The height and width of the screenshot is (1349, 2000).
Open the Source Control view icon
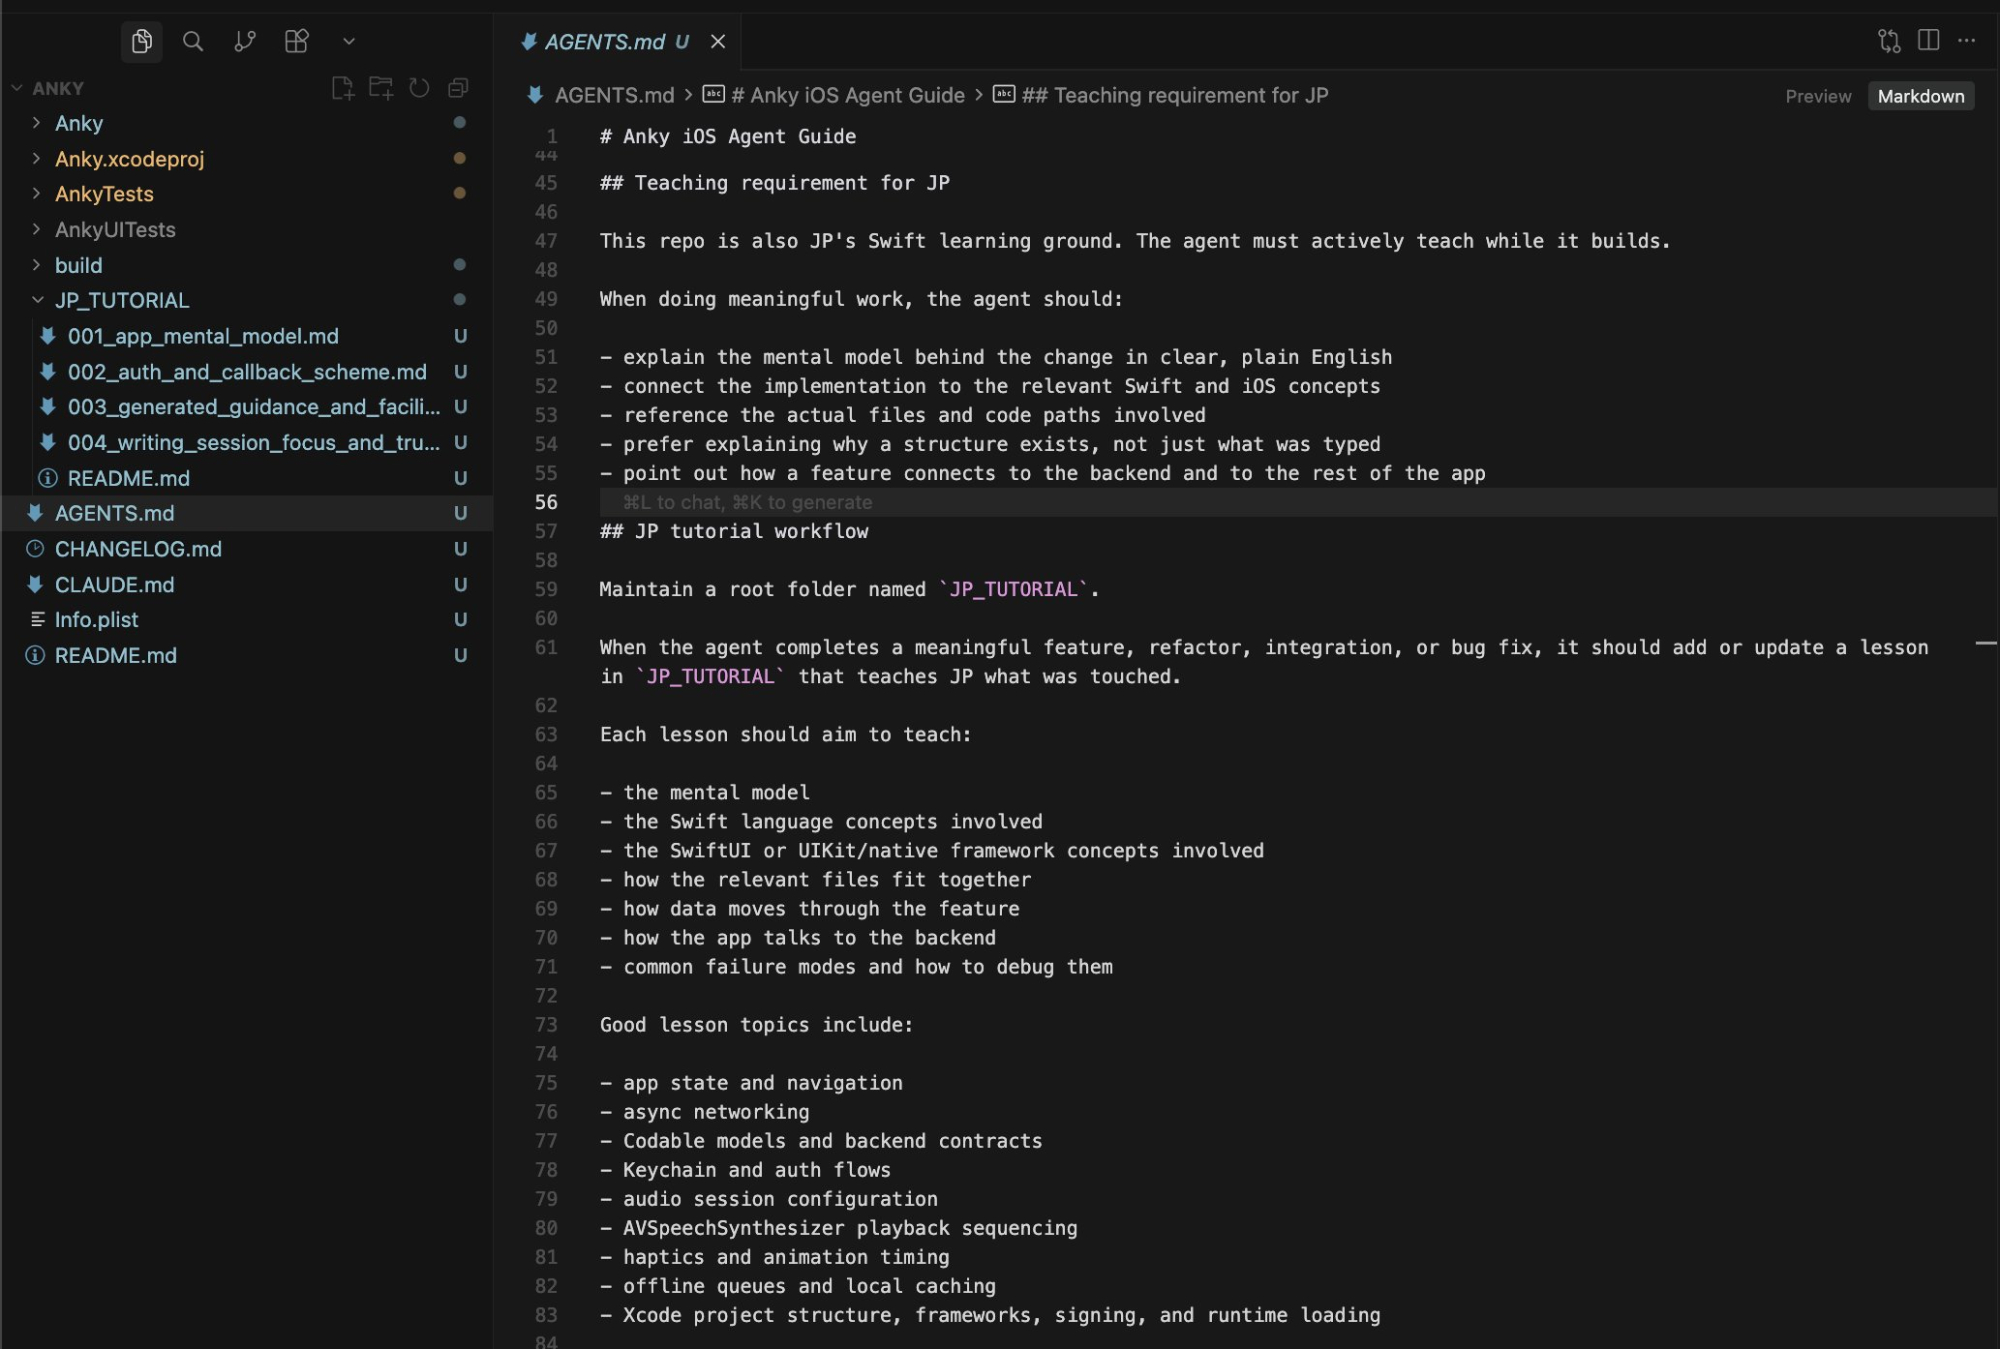[245, 41]
